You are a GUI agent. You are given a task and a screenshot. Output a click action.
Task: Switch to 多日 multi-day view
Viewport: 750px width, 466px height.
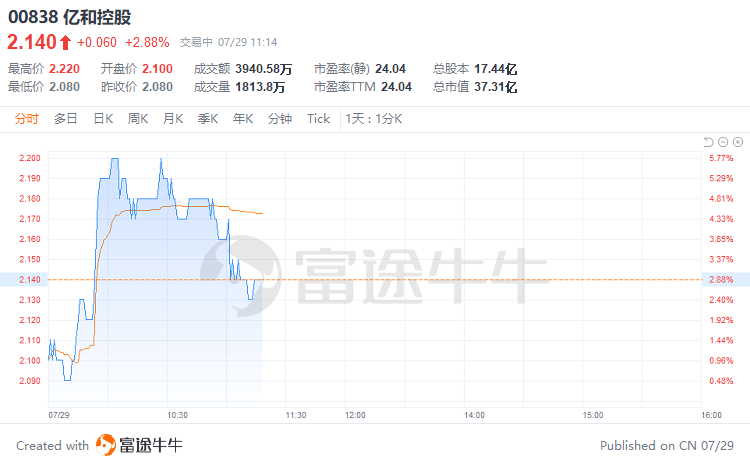(65, 118)
